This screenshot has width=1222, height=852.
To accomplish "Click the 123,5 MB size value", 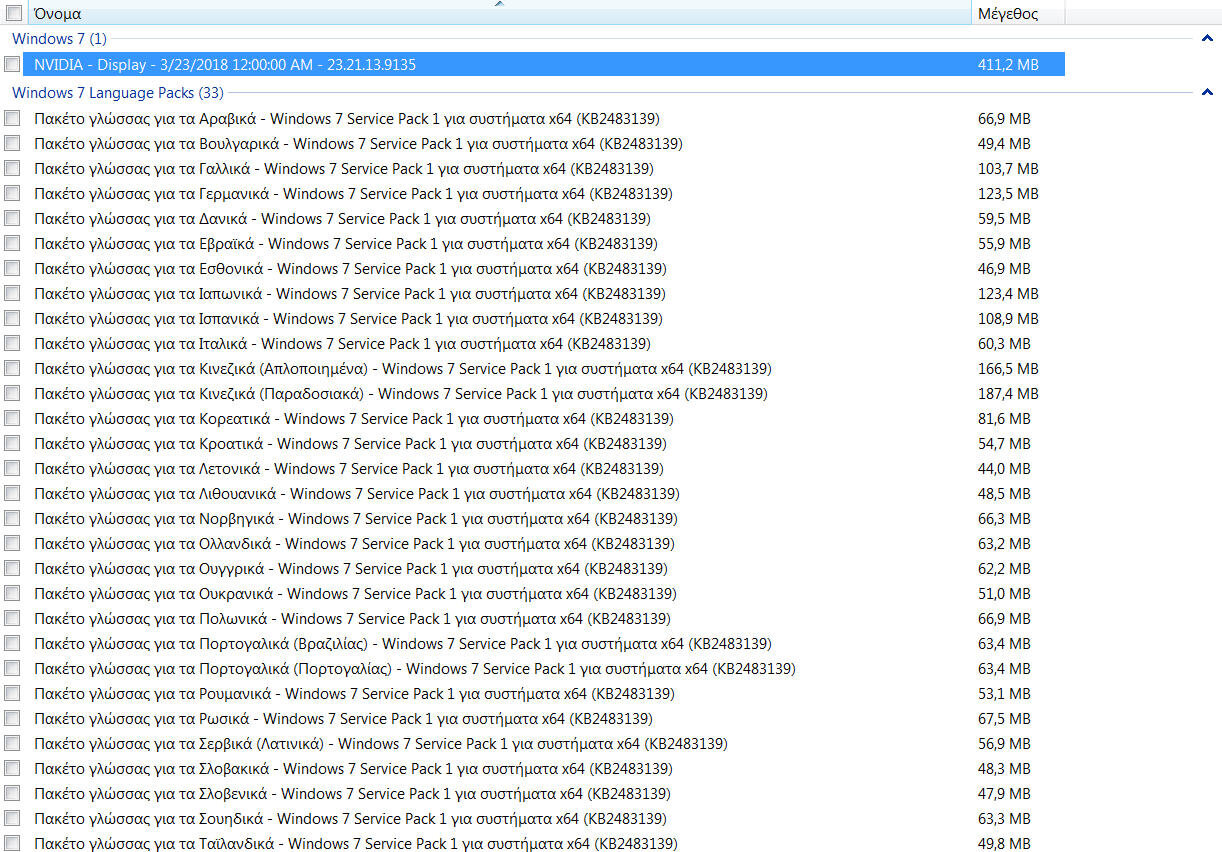I will [x=1008, y=193].
